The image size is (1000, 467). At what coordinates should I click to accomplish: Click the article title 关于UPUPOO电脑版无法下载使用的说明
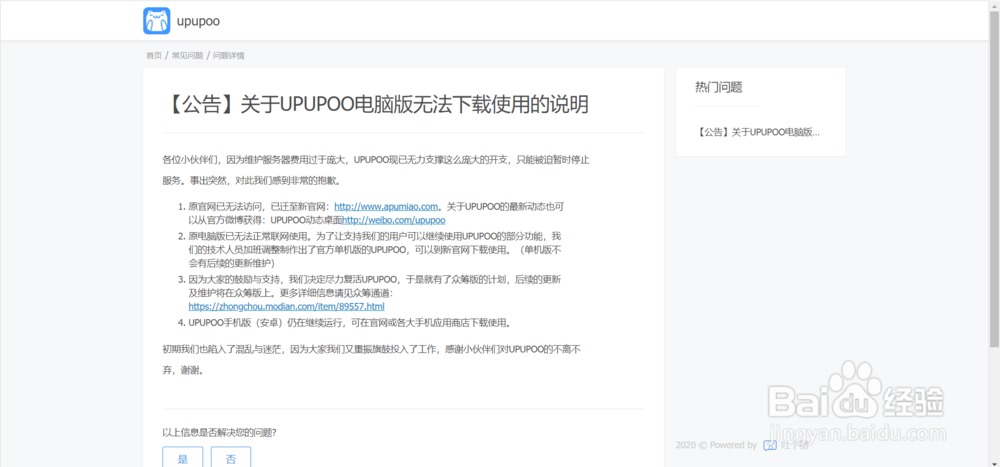pyautogui.click(x=376, y=105)
